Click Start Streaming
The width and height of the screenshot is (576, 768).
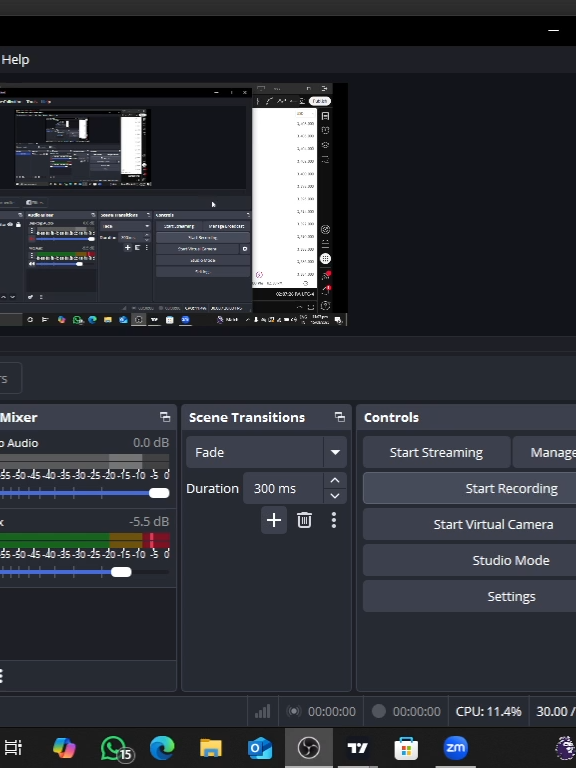point(436,452)
